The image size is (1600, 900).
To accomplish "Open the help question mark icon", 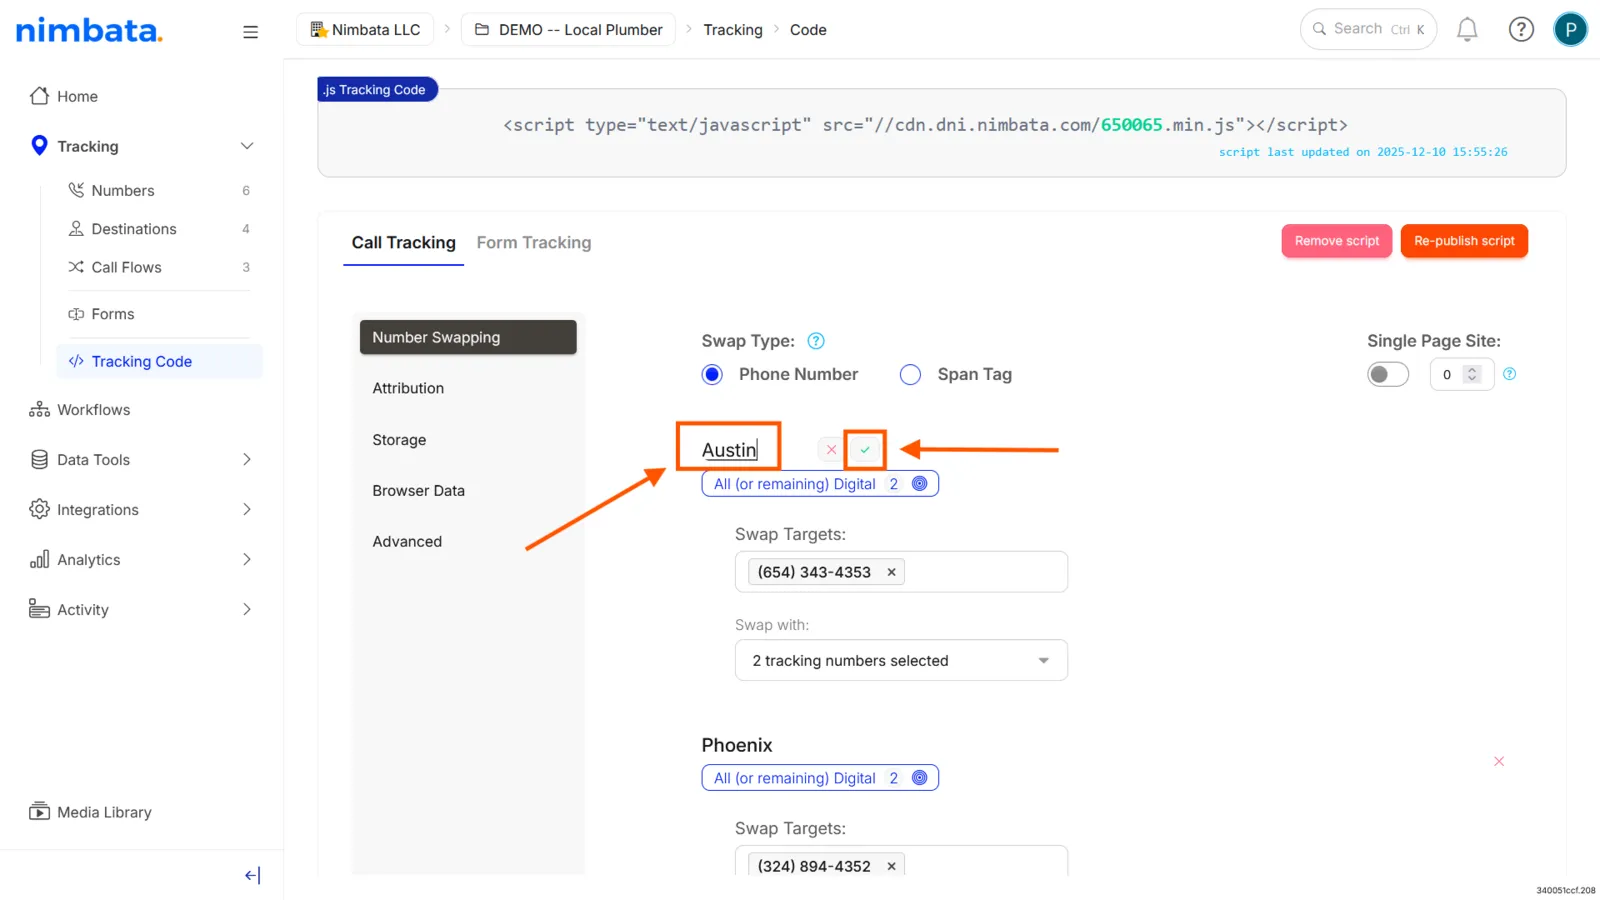I will click(x=1521, y=30).
